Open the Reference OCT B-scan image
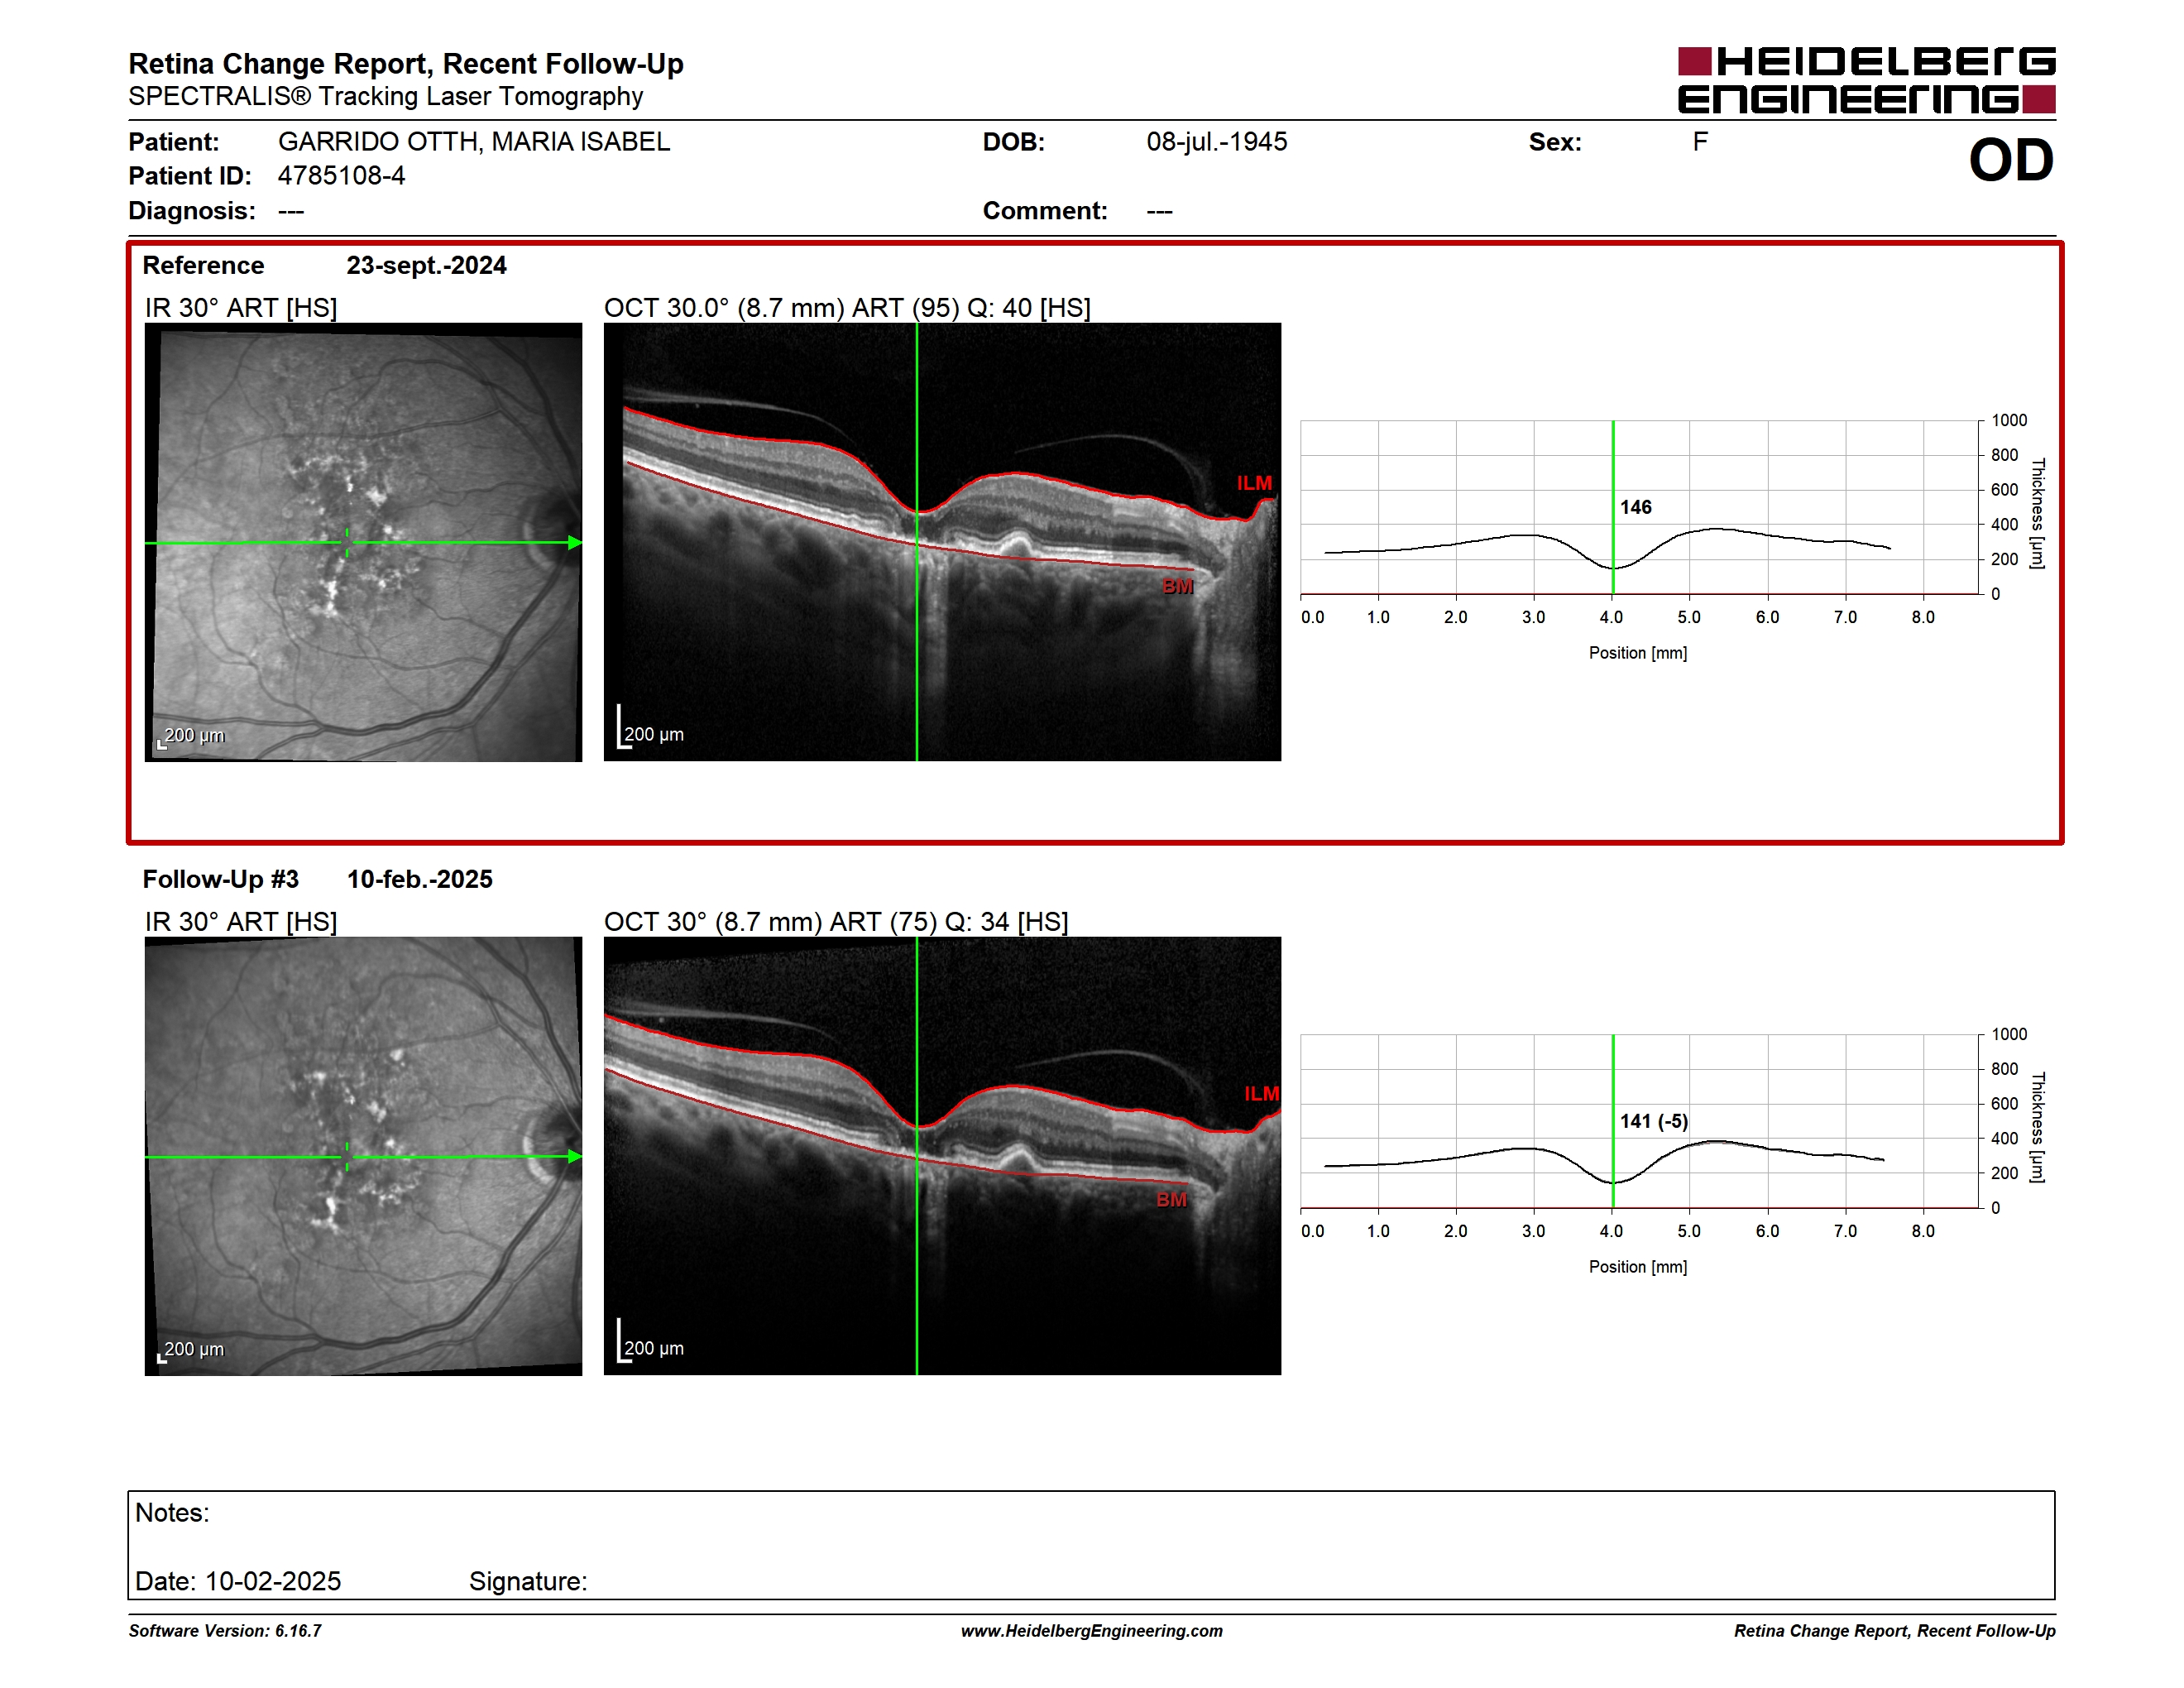2184x1688 pixels. pyautogui.click(x=942, y=542)
